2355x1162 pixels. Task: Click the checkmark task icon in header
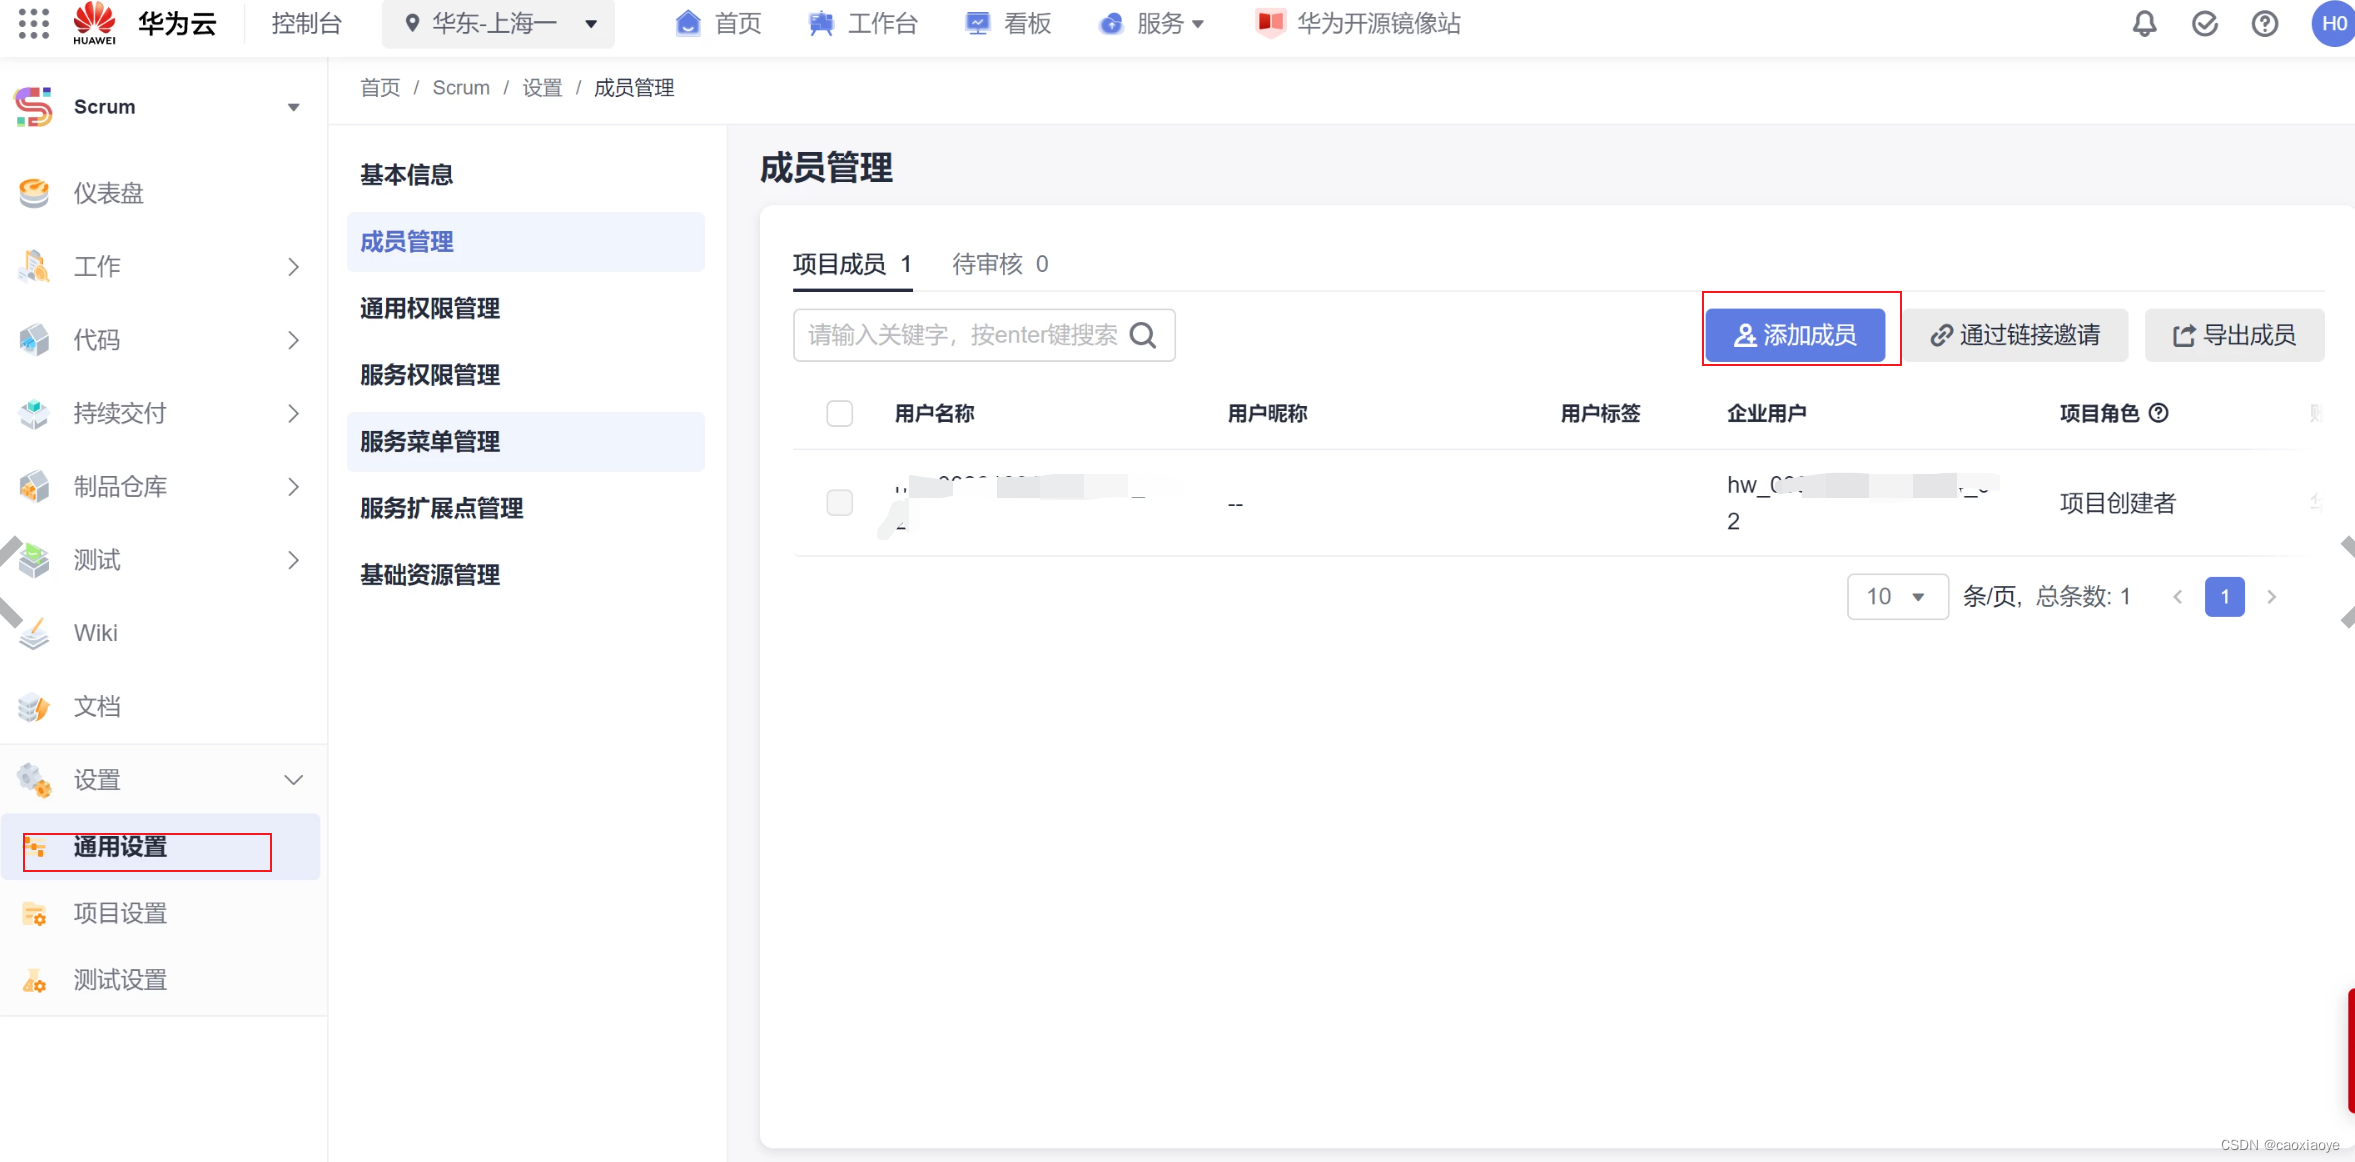(x=2204, y=24)
